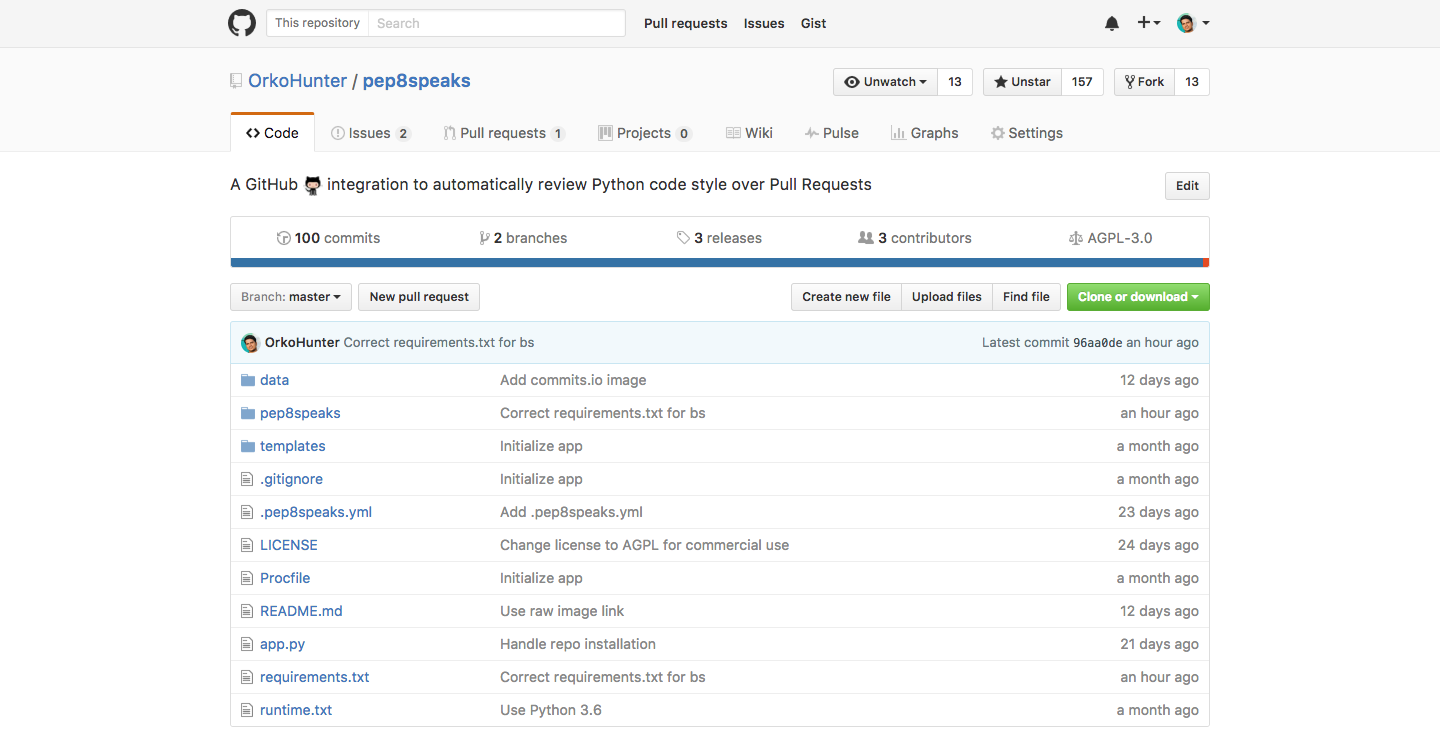Open the data folder icon
The width and height of the screenshot is (1440, 733).
247,379
